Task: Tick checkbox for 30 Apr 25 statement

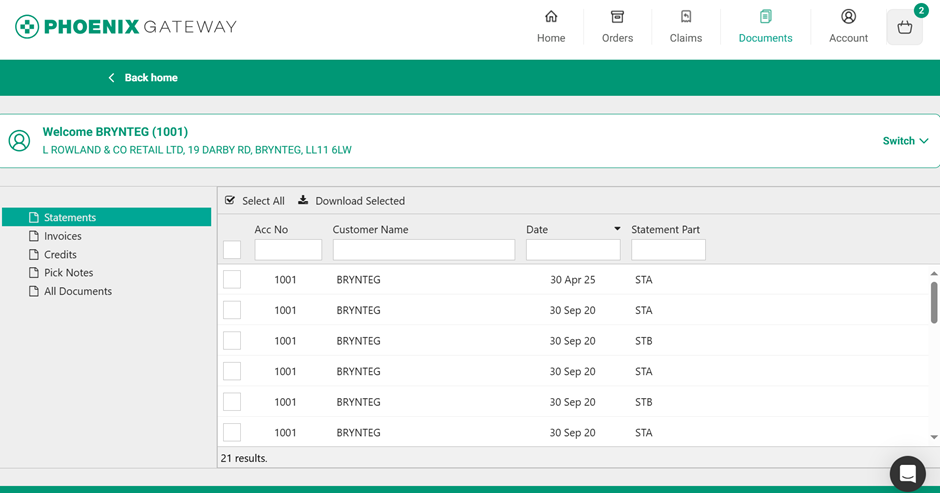Action: [232, 280]
